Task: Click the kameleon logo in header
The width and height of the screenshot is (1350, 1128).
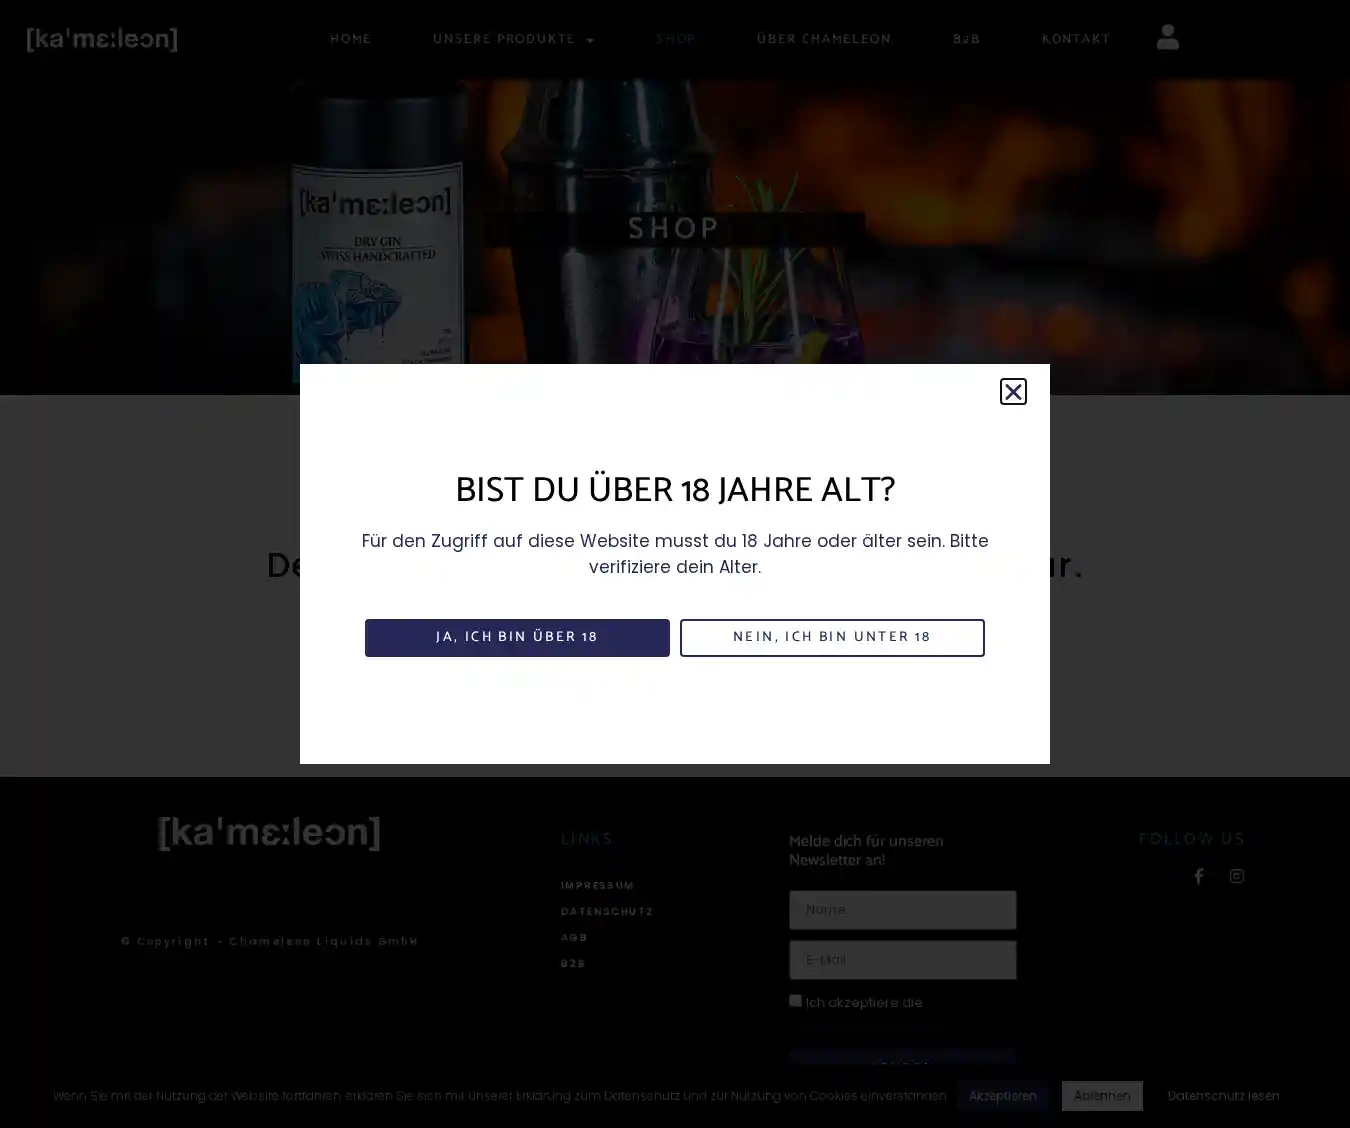Action: 102,39
